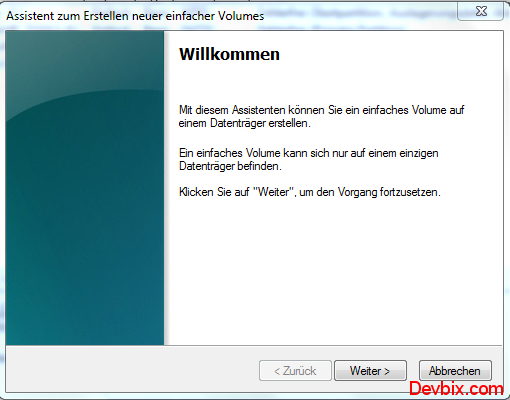The width and height of the screenshot is (510, 400).
Task: Open the Devbix.com red watermark link
Action: [x=456, y=389]
